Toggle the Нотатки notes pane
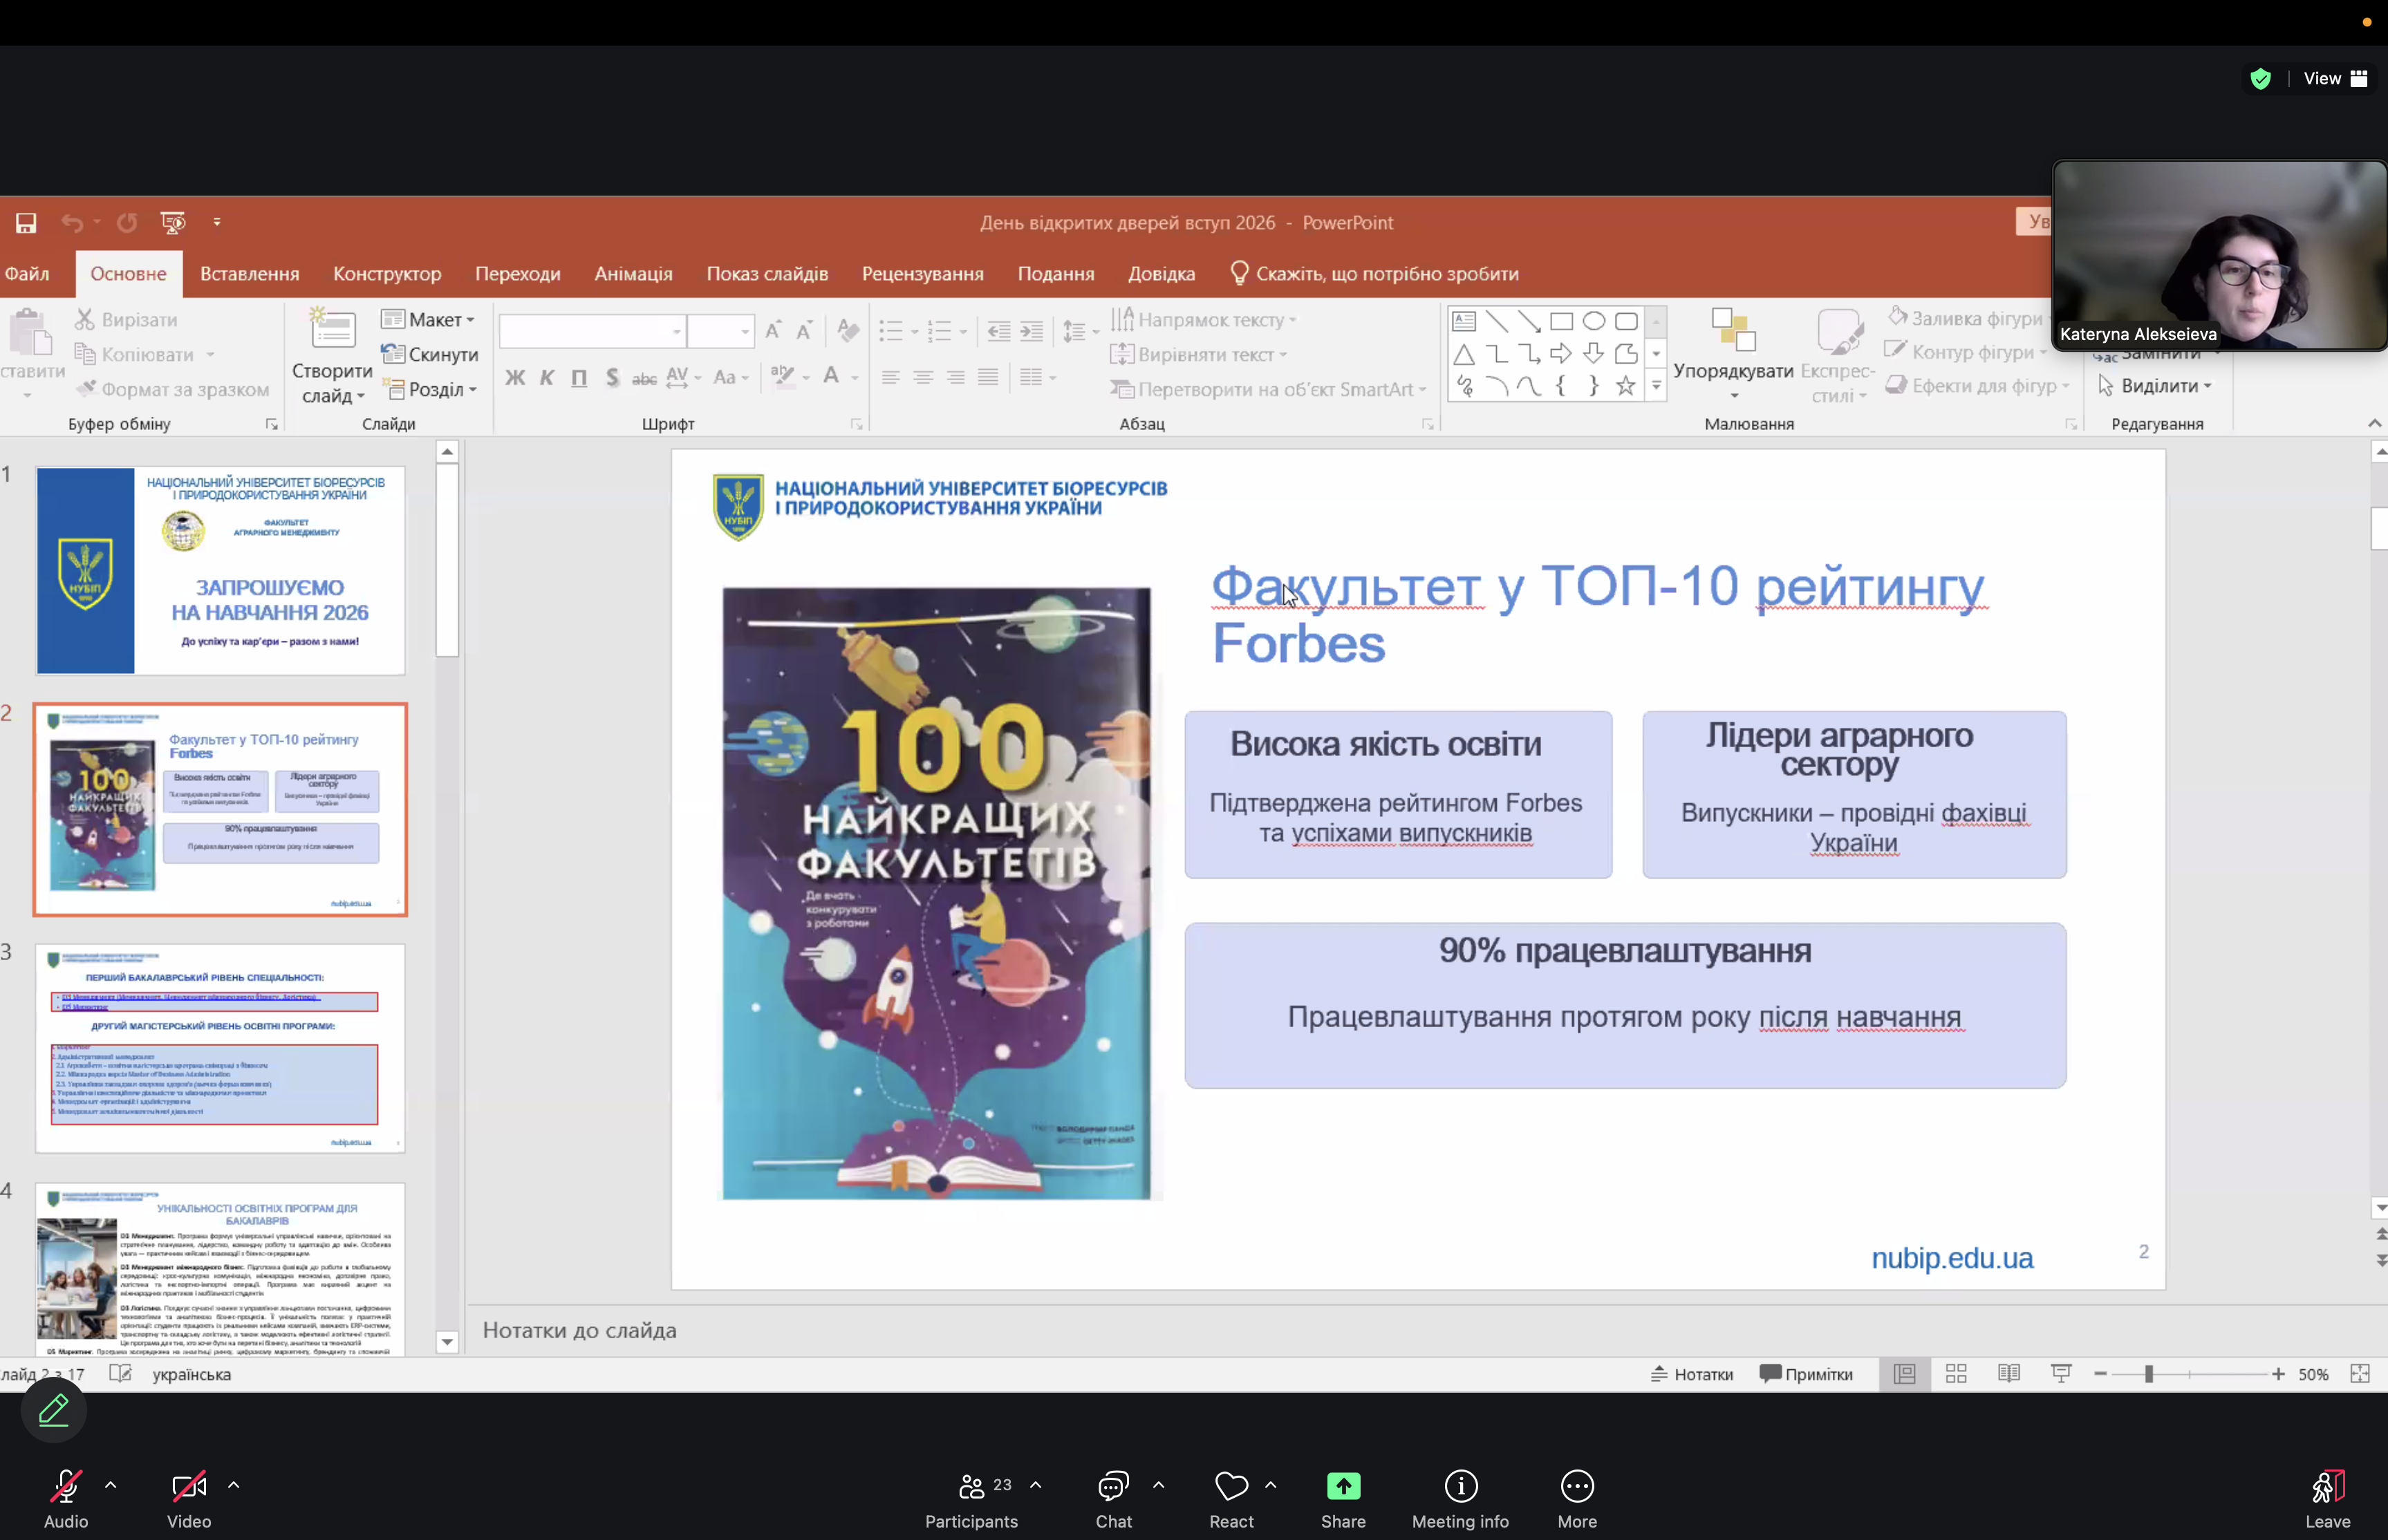 tap(1692, 1374)
